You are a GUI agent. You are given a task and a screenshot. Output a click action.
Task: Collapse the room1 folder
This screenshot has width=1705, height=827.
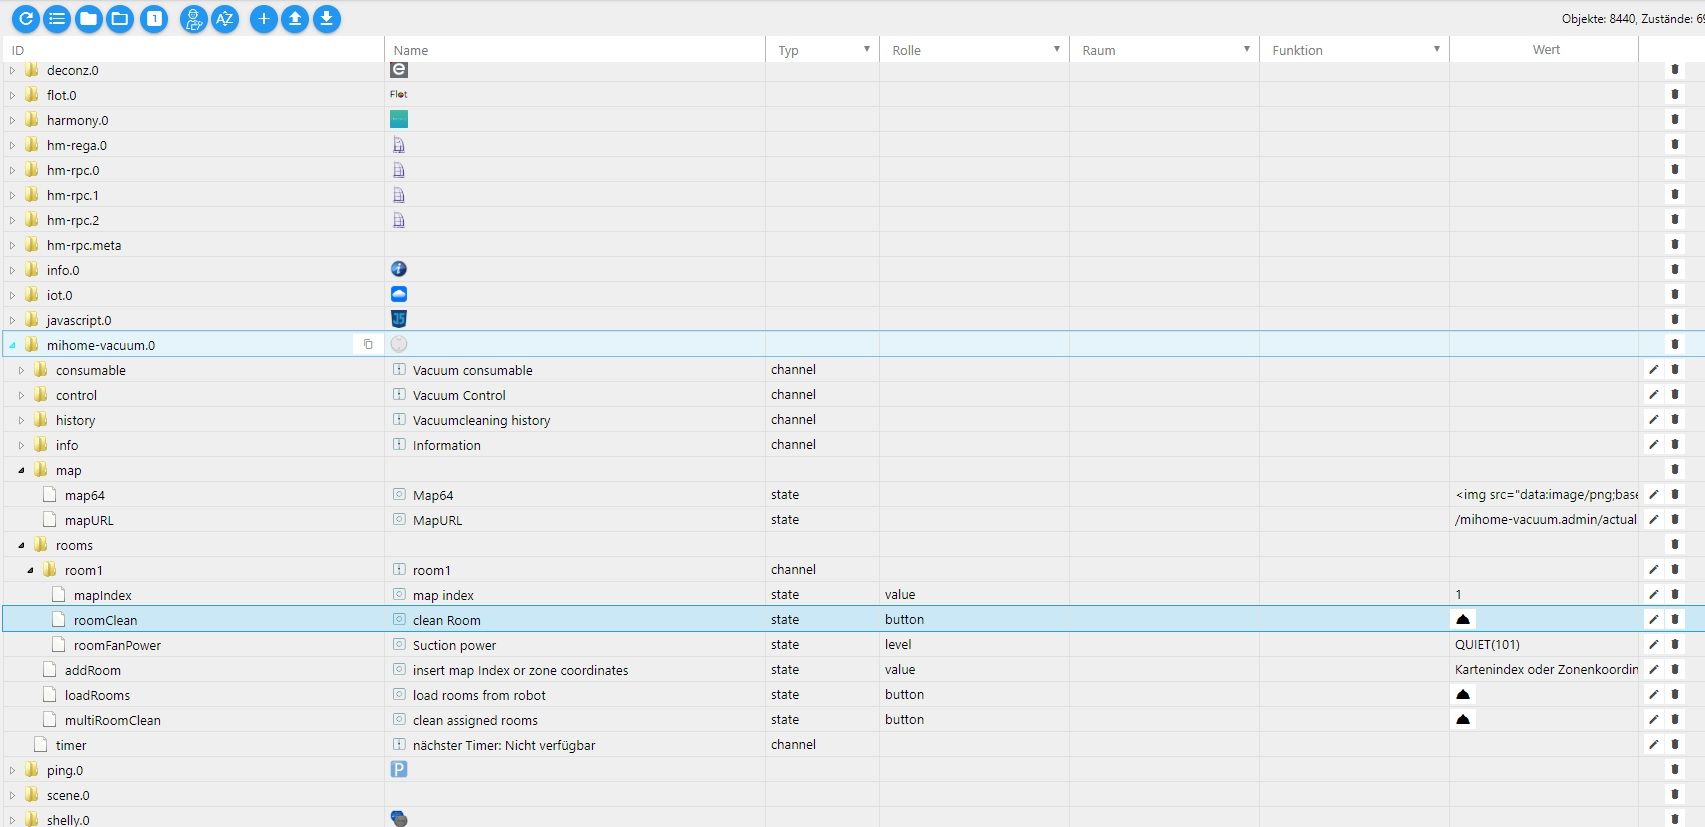[x=30, y=570]
